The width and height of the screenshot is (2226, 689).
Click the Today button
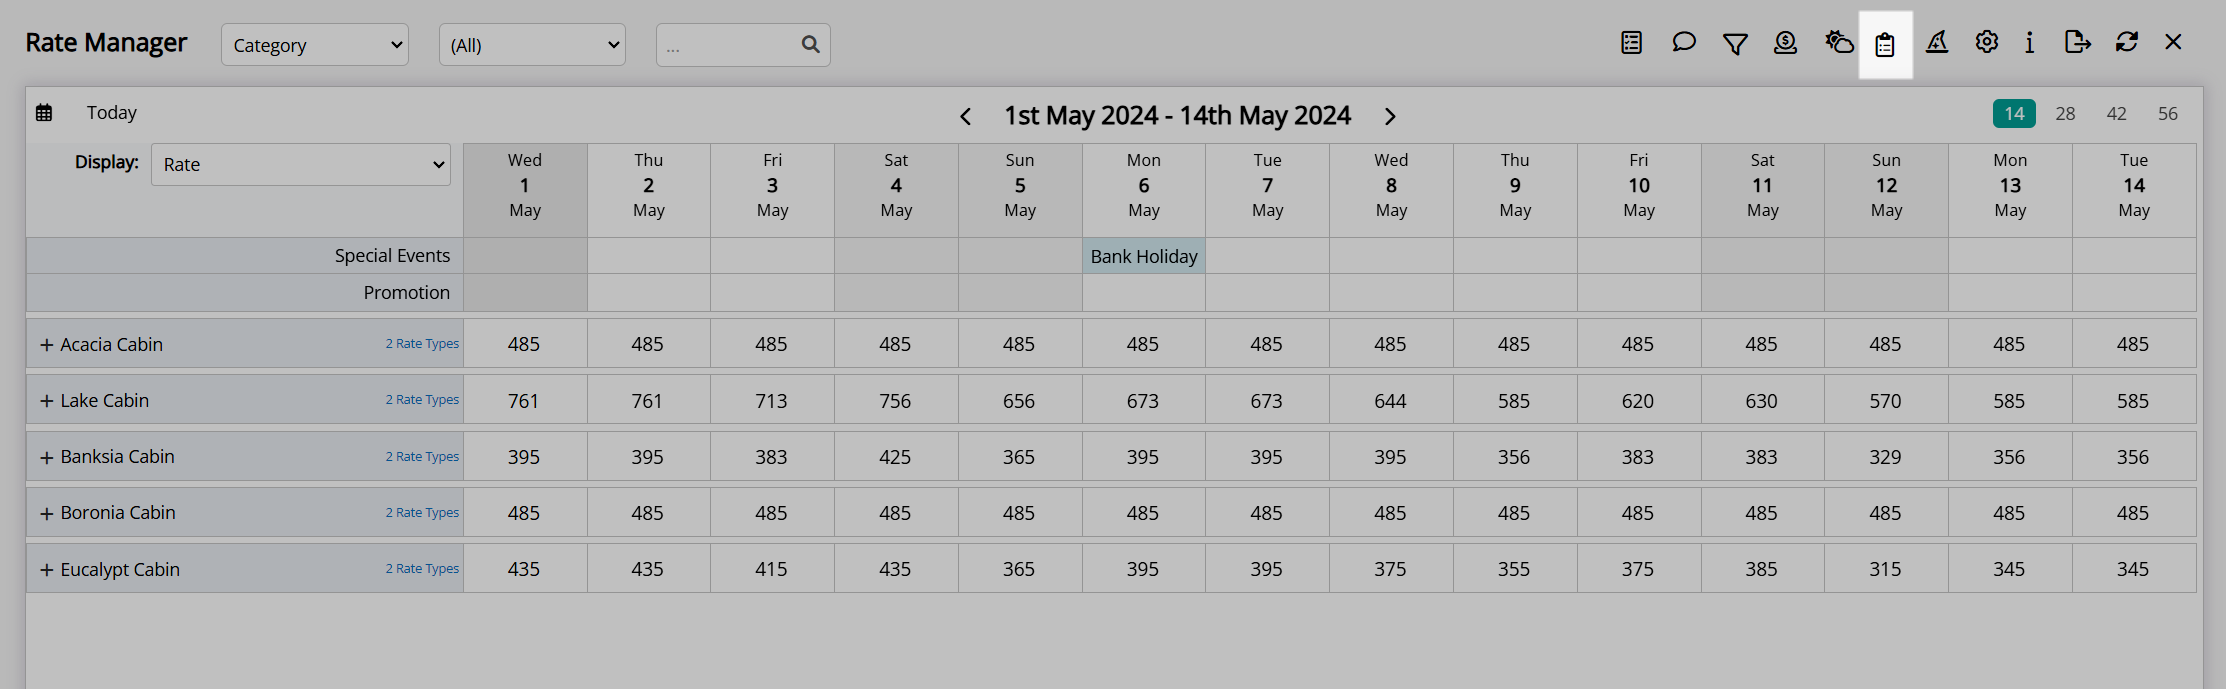click(x=111, y=113)
